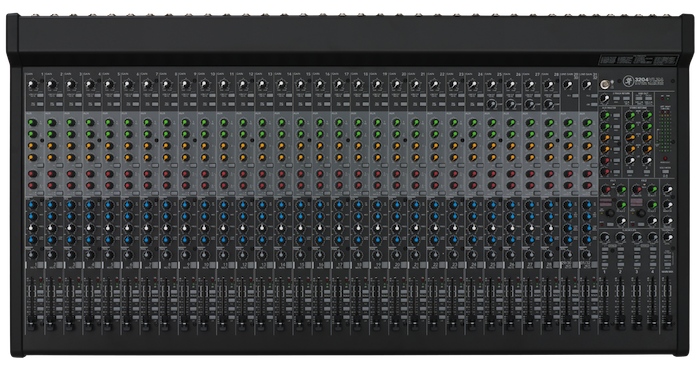Select the line gain knob for channel 29/30
This screenshot has height=368, width=700.
coord(568,84)
